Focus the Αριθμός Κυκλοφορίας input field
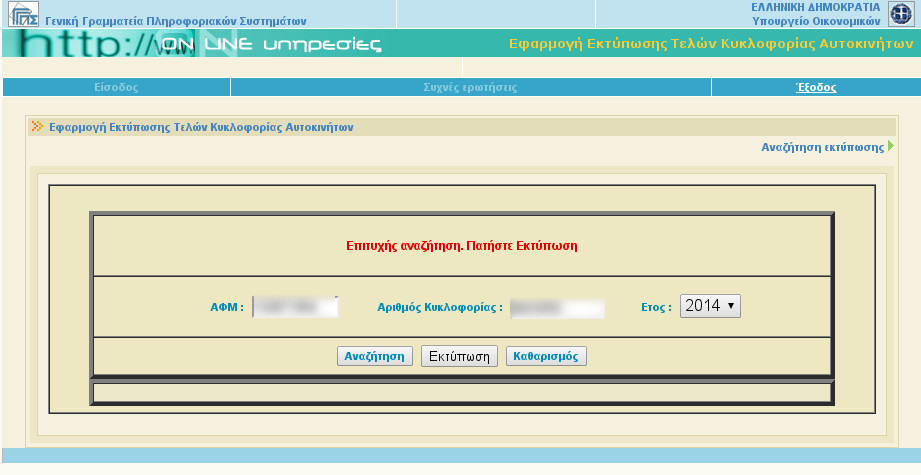The height and width of the screenshot is (475, 921). [x=557, y=308]
